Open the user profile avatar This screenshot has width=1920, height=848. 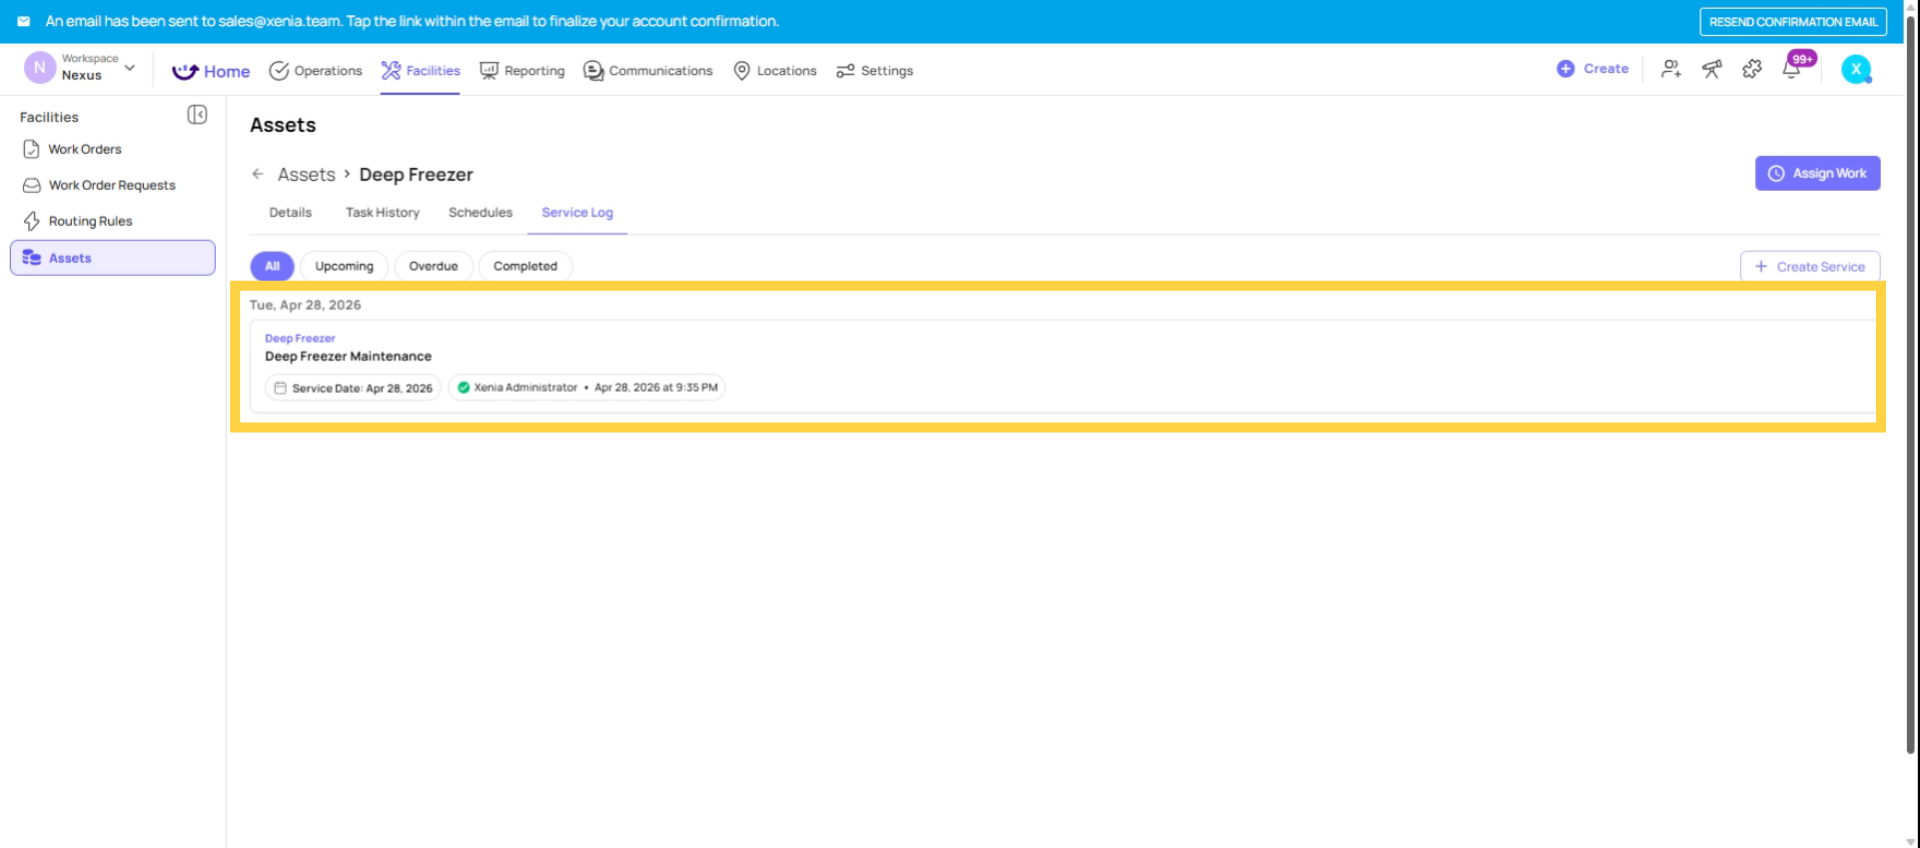tap(1857, 69)
